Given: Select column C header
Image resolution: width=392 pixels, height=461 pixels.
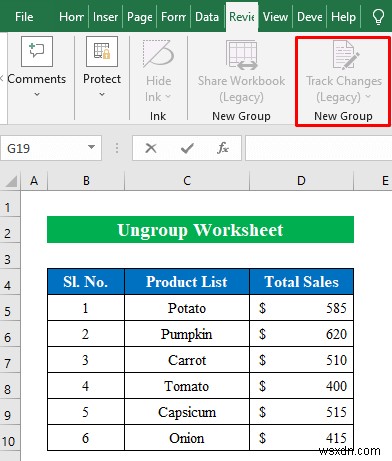Looking at the screenshot, I should coord(187,181).
